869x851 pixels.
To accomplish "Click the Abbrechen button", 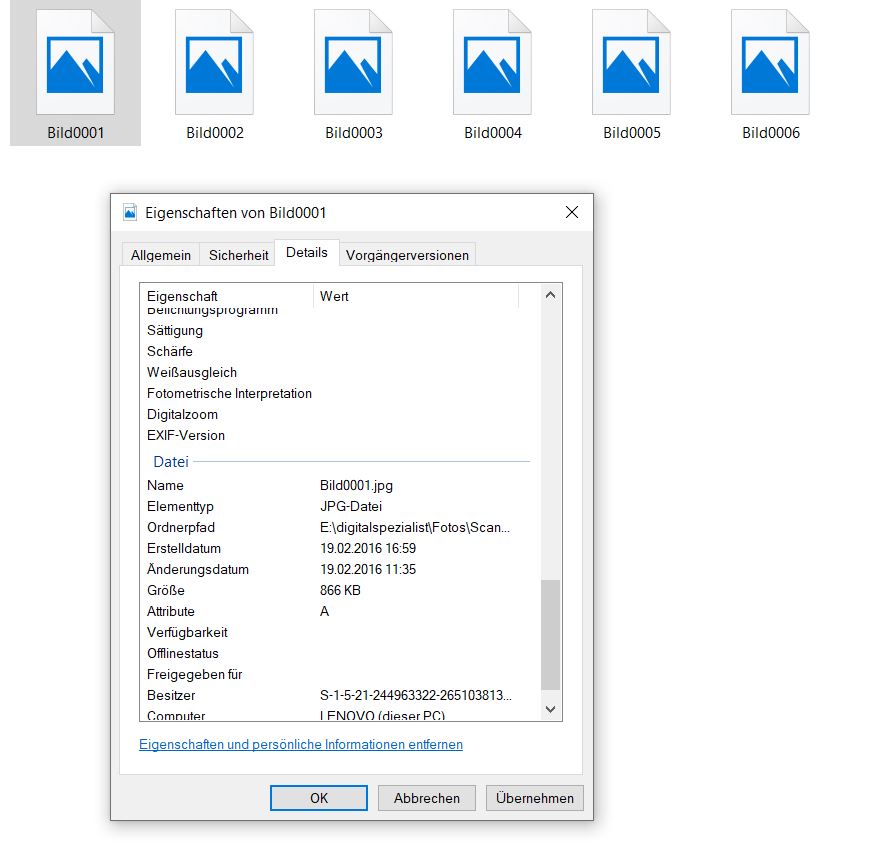I will click(x=427, y=798).
